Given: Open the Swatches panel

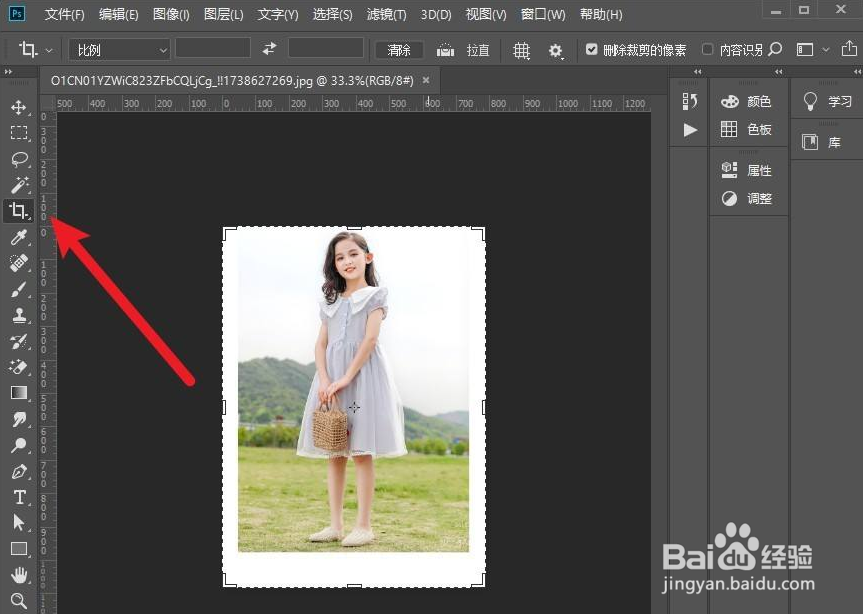Looking at the screenshot, I should 746,129.
